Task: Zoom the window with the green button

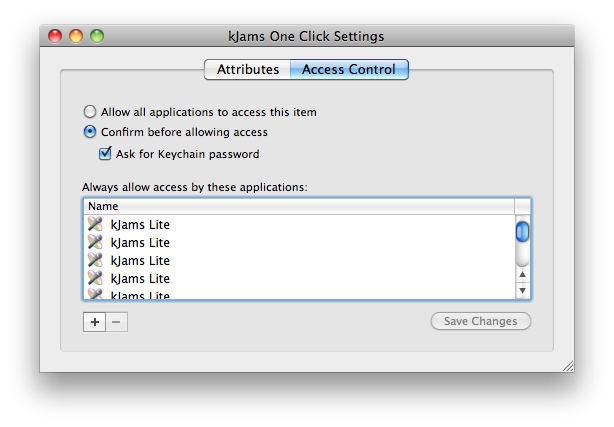Action: (97, 37)
